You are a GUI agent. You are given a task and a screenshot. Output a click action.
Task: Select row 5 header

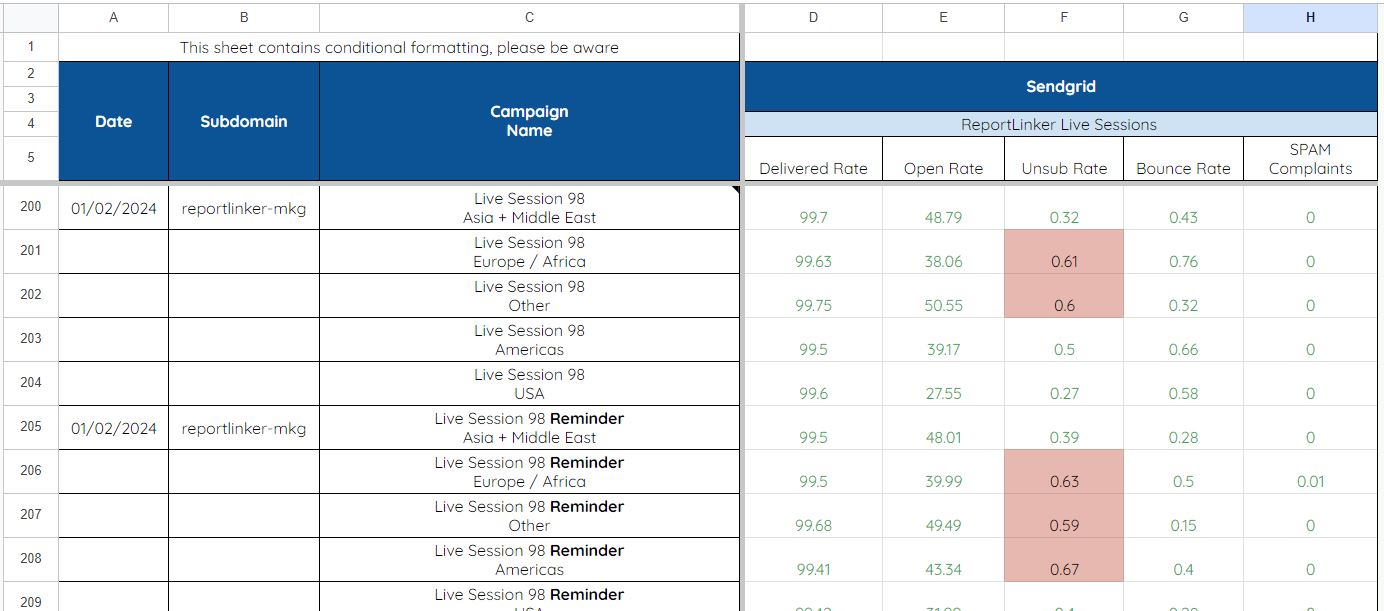[30, 158]
